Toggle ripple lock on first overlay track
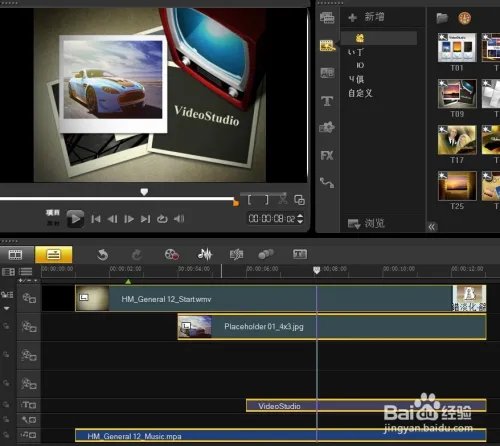The width and height of the screenshot is (500, 446). [x=6, y=326]
